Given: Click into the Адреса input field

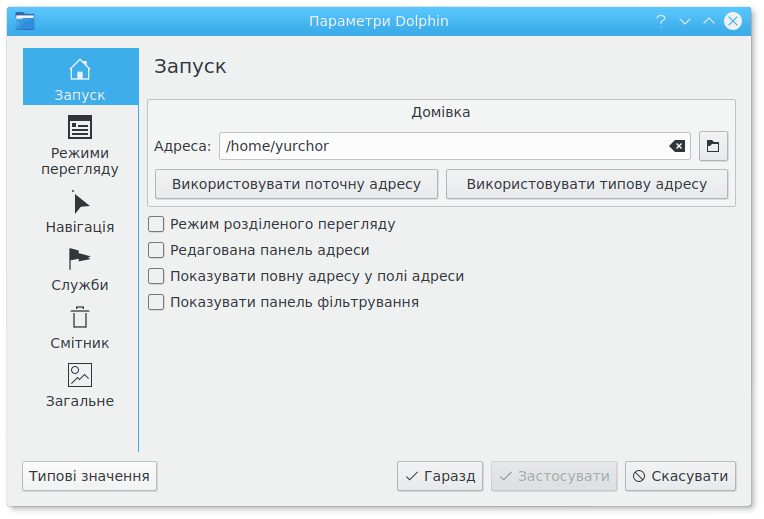Looking at the screenshot, I should coord(440,146).
